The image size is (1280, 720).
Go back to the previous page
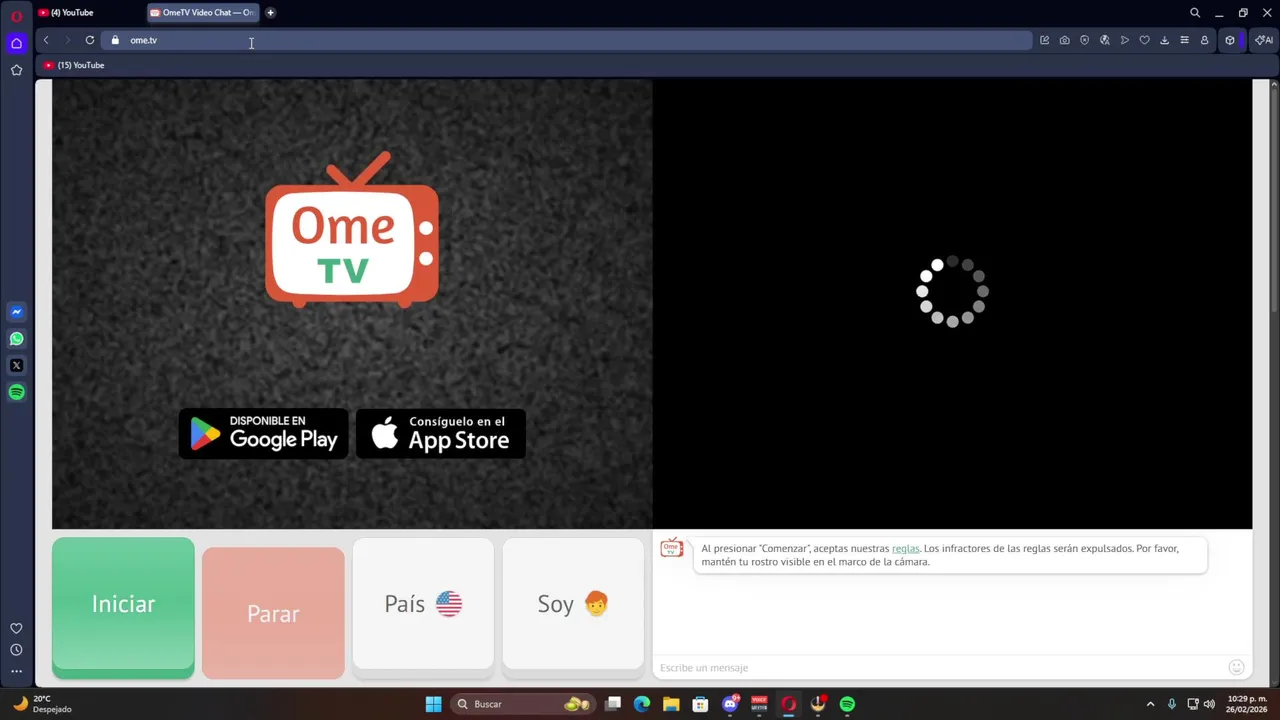point(46,40)
